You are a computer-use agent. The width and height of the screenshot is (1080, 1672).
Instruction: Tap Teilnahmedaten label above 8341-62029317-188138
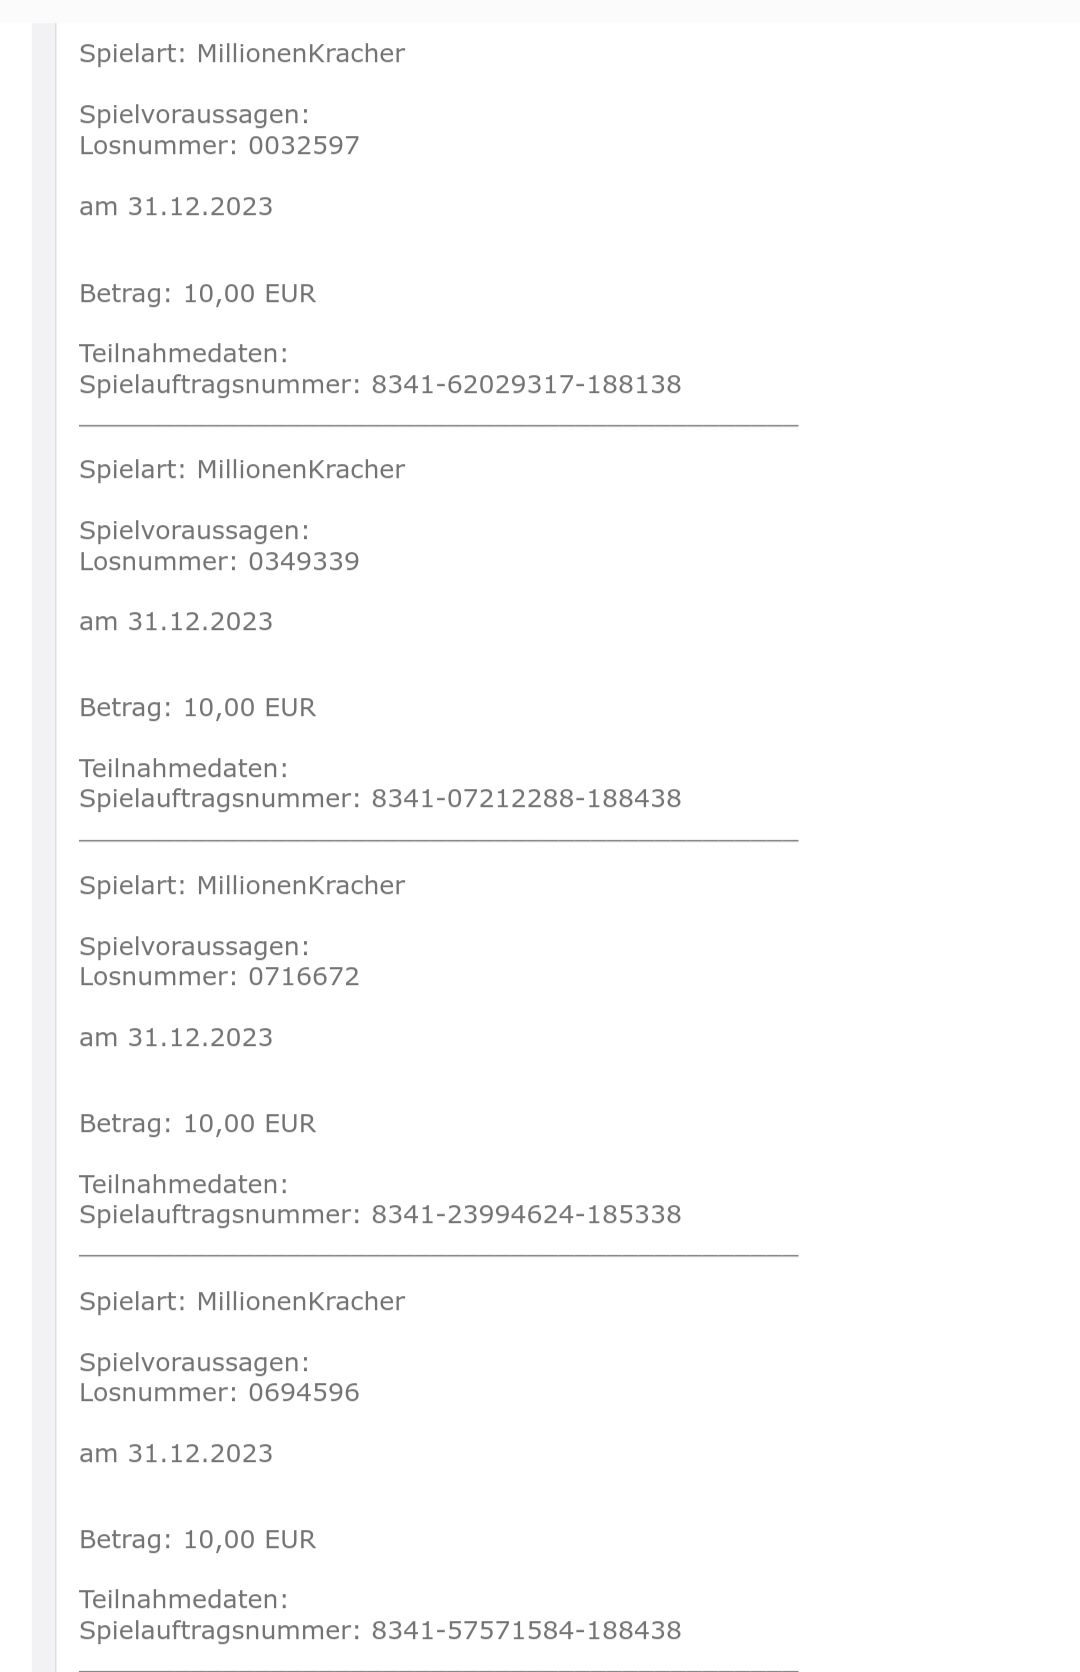point(183,354)
